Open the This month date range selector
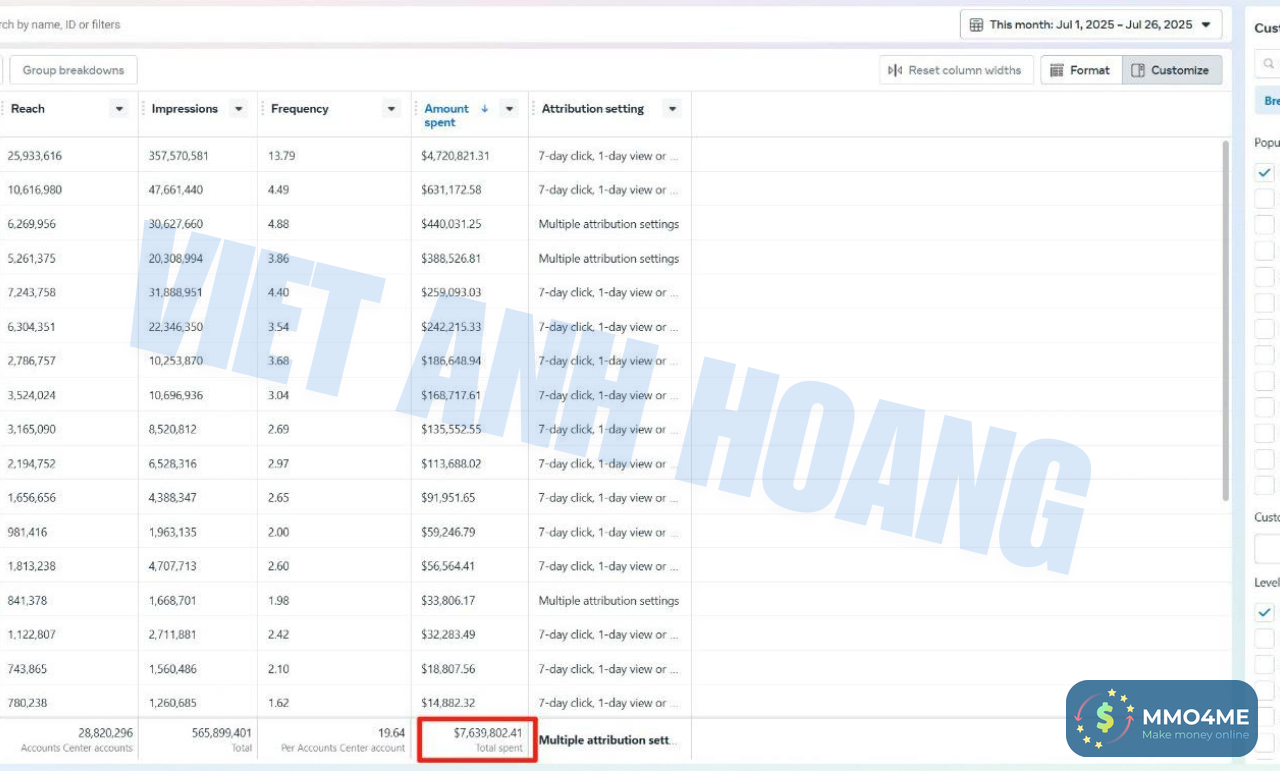This screenshot has height=771, width=1280. point(1091,25)
